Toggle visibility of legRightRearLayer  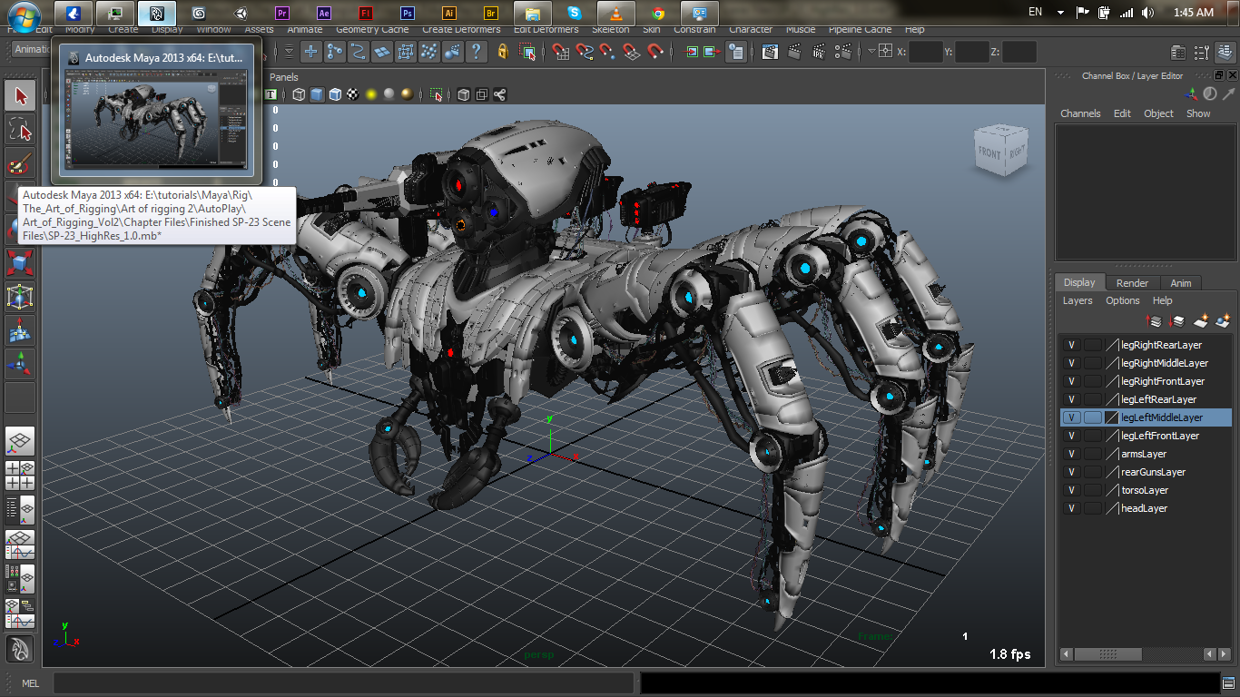1071,345
